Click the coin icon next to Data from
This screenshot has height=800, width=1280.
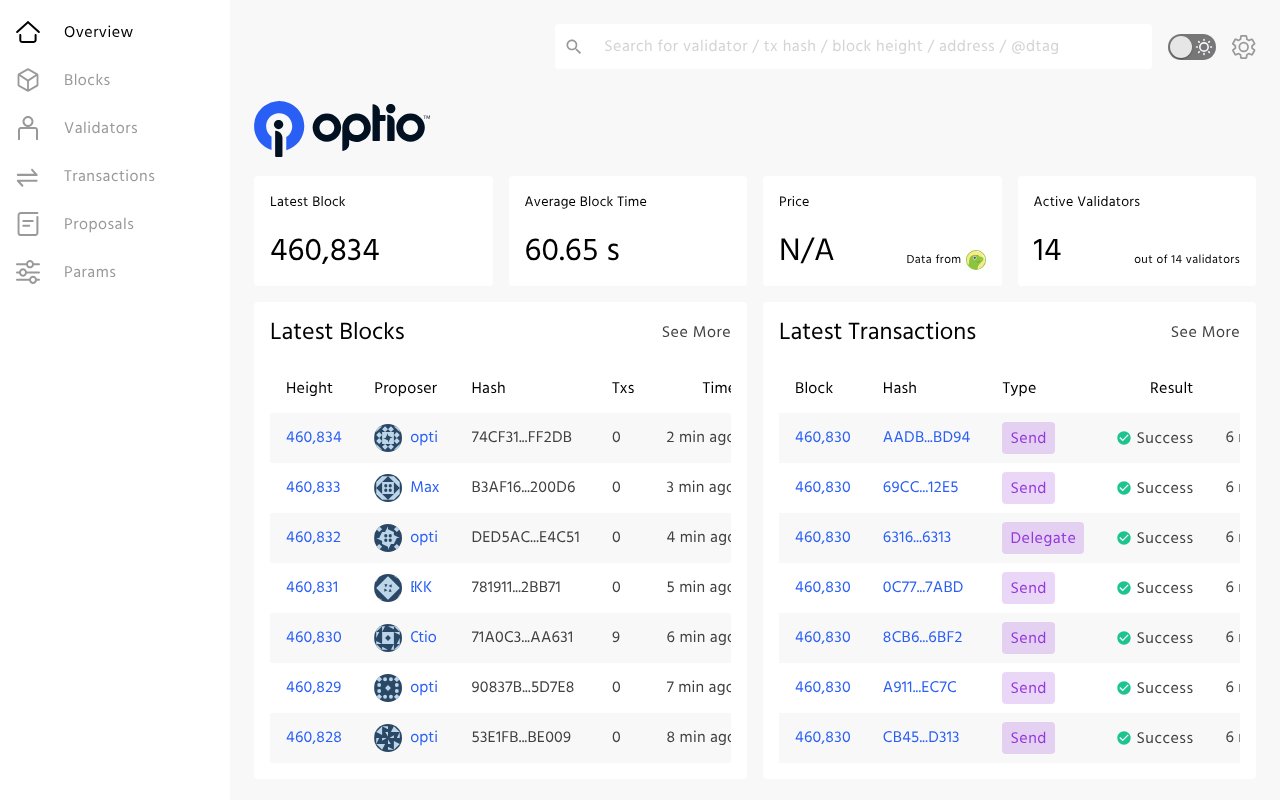976,260
